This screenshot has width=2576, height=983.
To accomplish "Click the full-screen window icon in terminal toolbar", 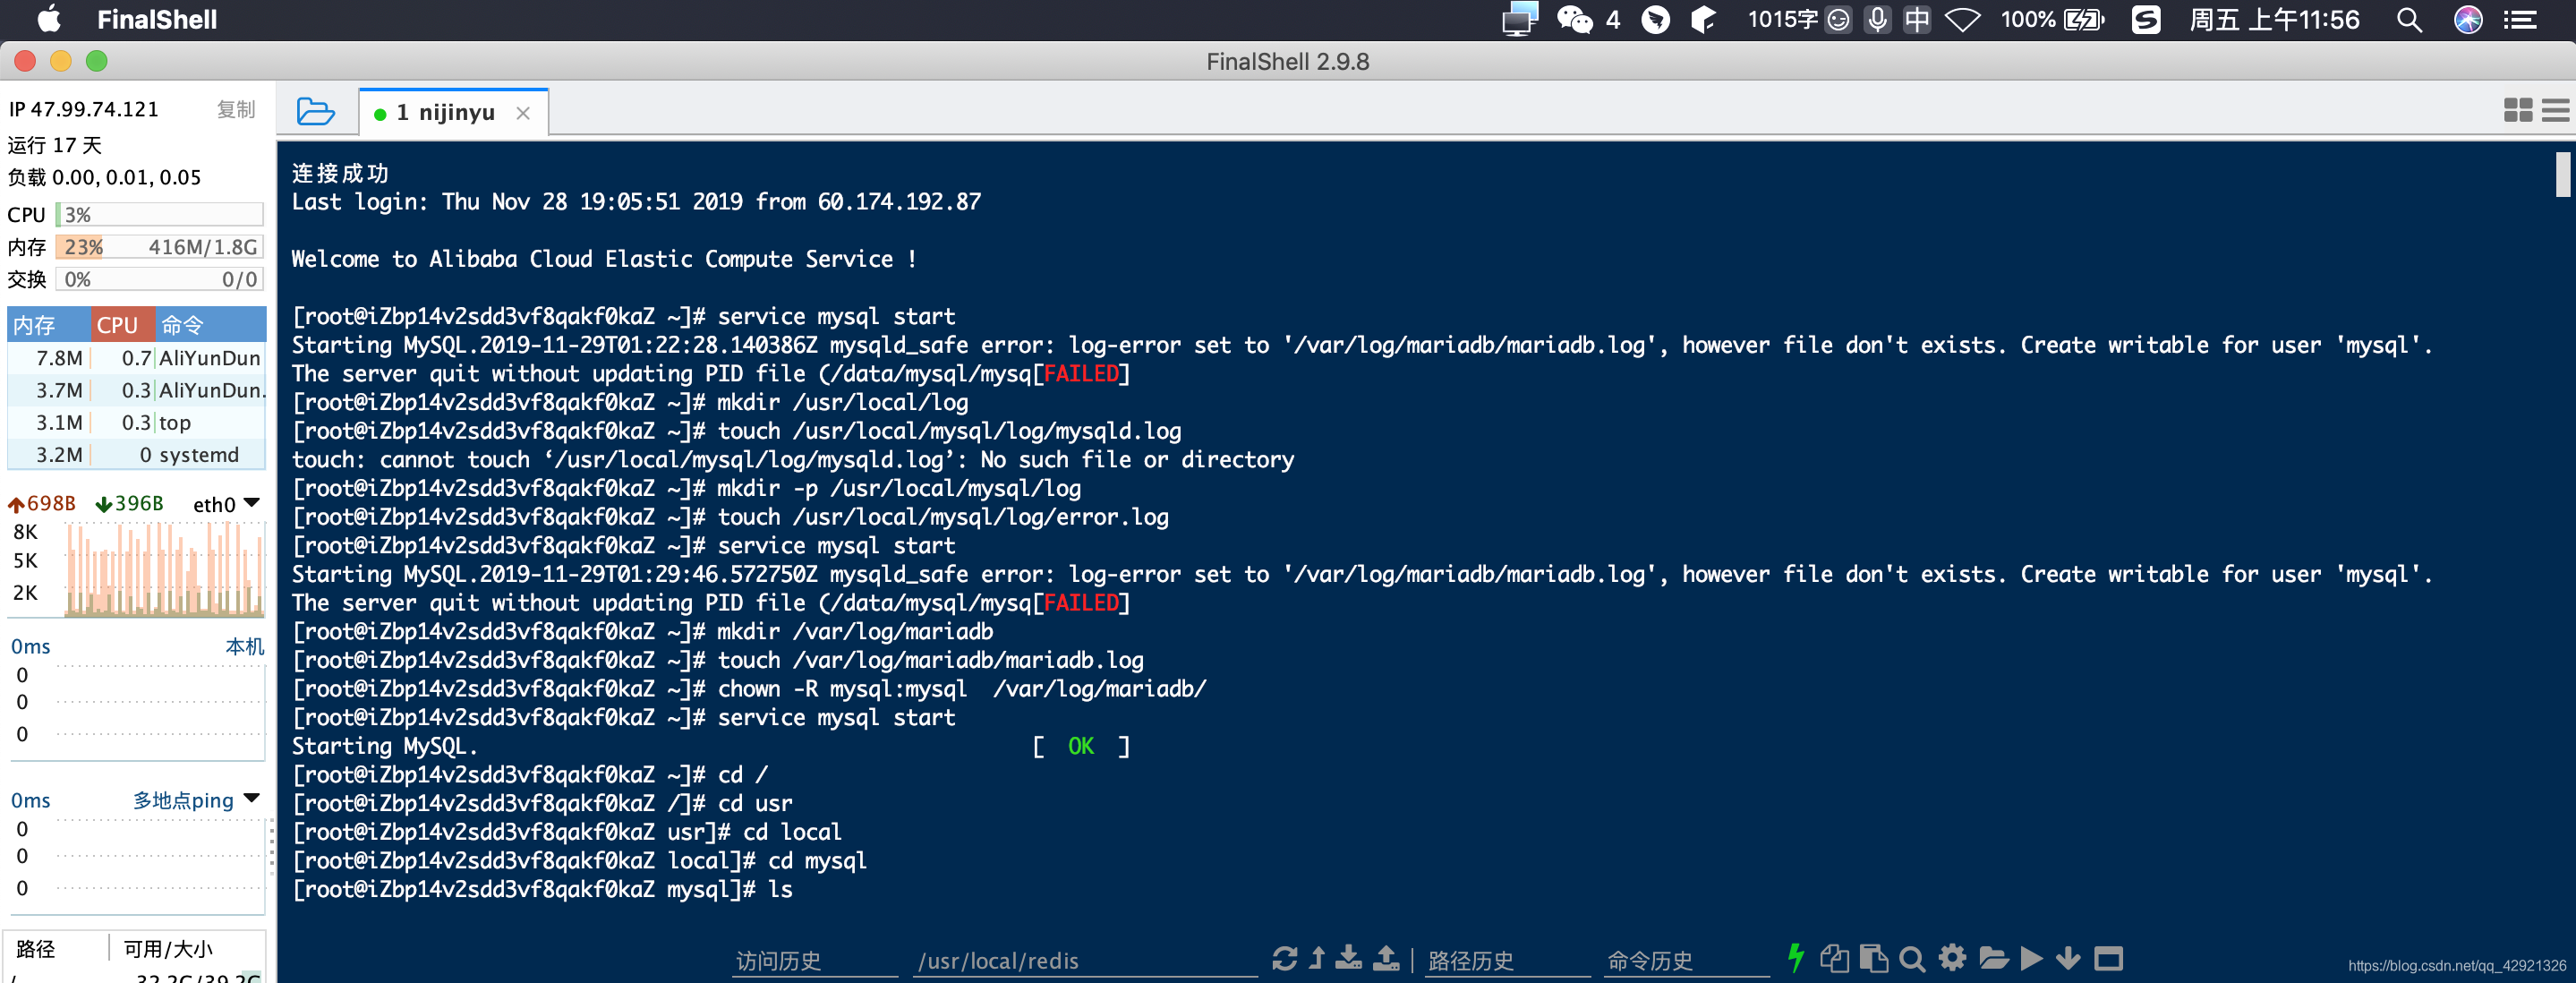I will click(x=2108, y=958).
